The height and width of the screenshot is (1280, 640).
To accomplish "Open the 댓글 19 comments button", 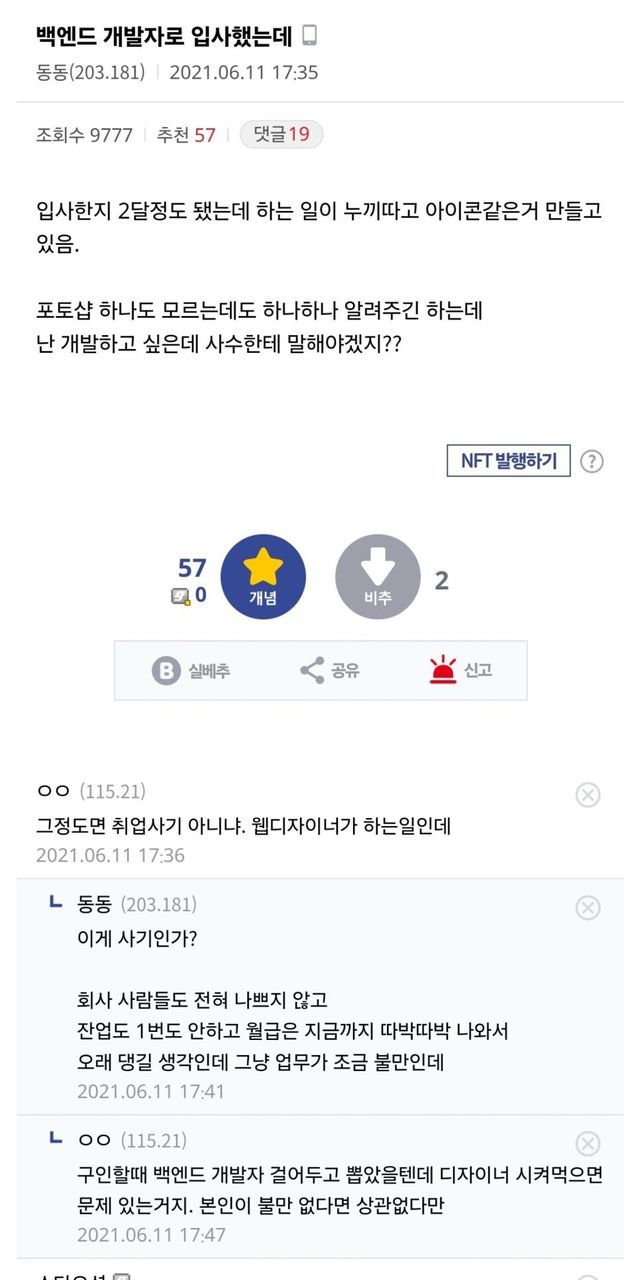I will 281,135.
